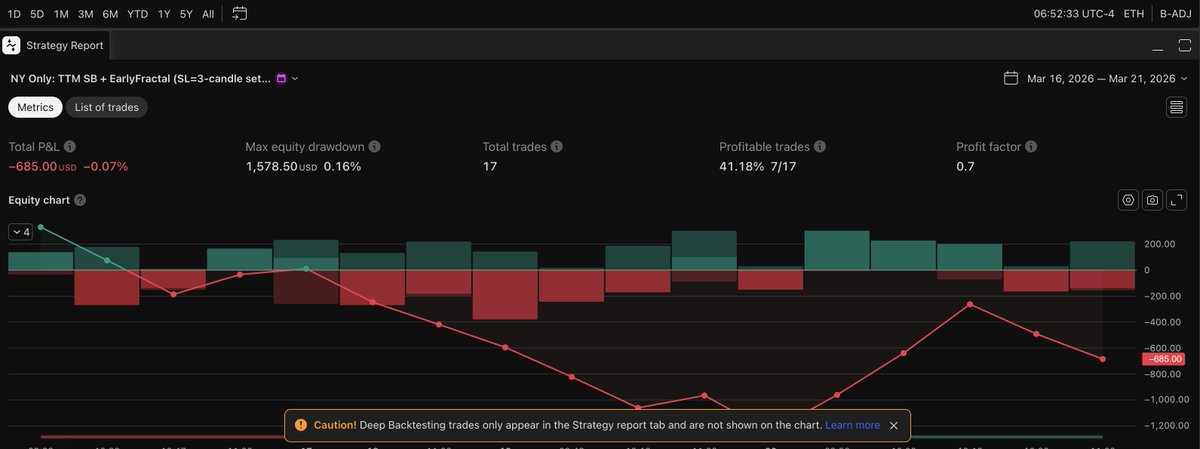The image size is (1200, 449).
Task: Change the Mar 16 – Mar 21, 2026 range
Action: [1101, 78]
